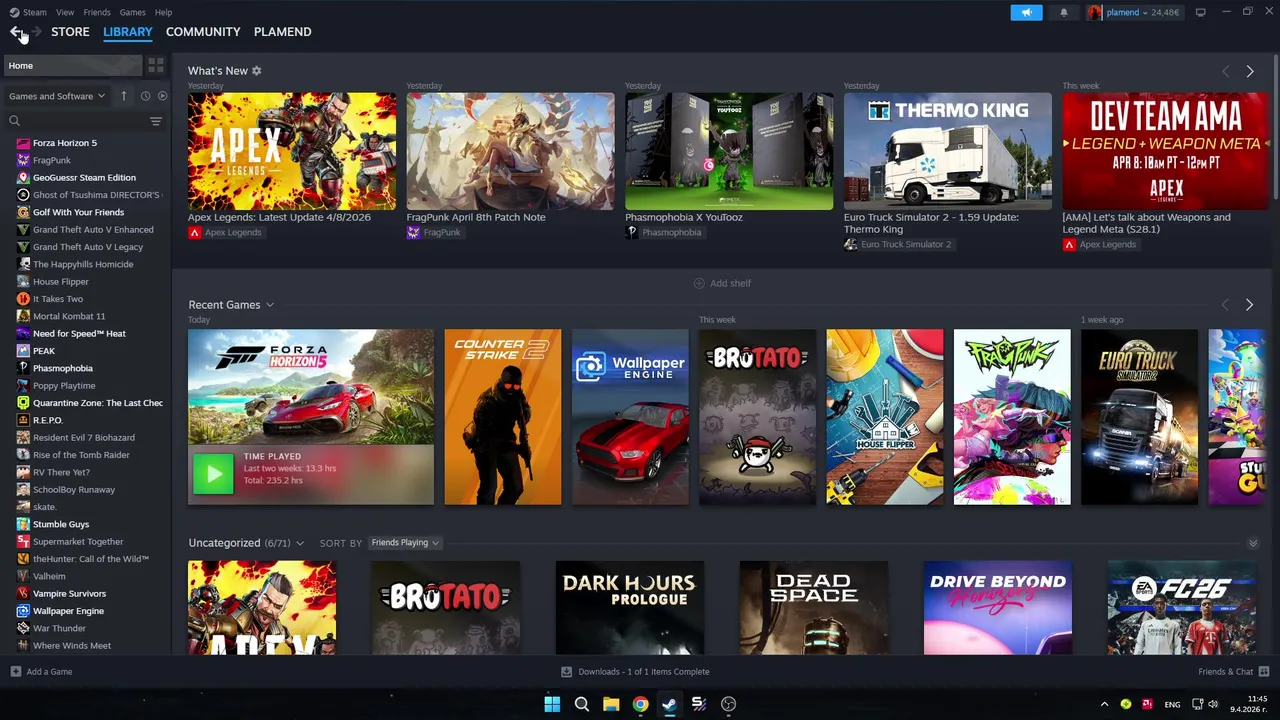Open the Games and Software dropdown
Image resolution: width=1280 pixels, height=720 pixels.
click(57, 96)
